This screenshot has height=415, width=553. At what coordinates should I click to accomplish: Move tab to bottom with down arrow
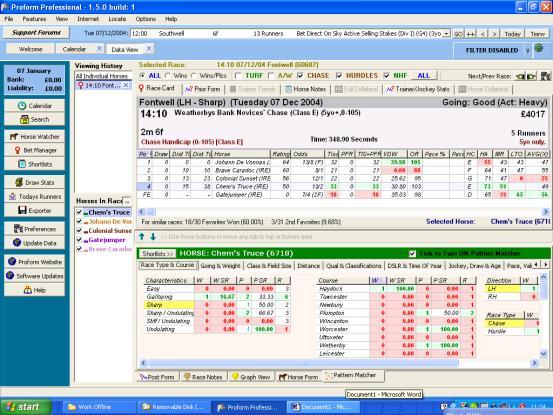153,237
